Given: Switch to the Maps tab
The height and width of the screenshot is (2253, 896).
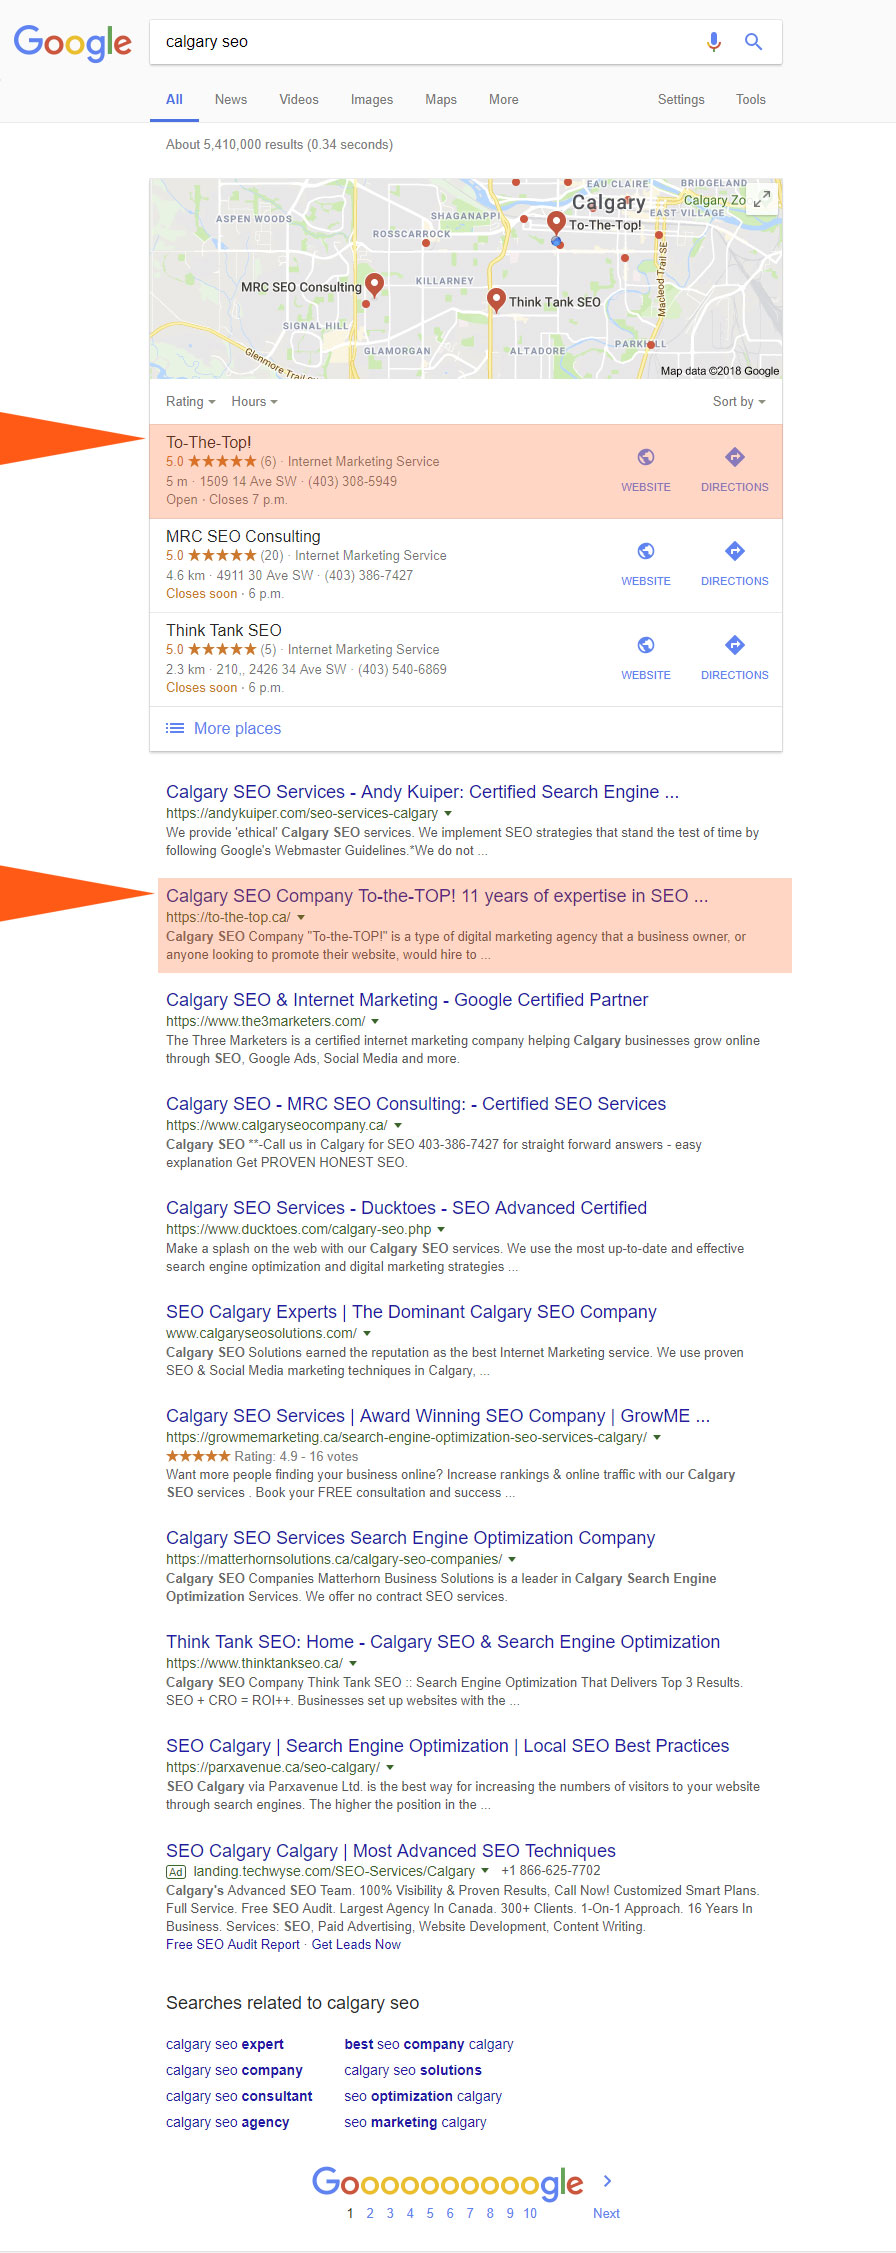Looking at the screenshot, I should [x=441, y=99].
